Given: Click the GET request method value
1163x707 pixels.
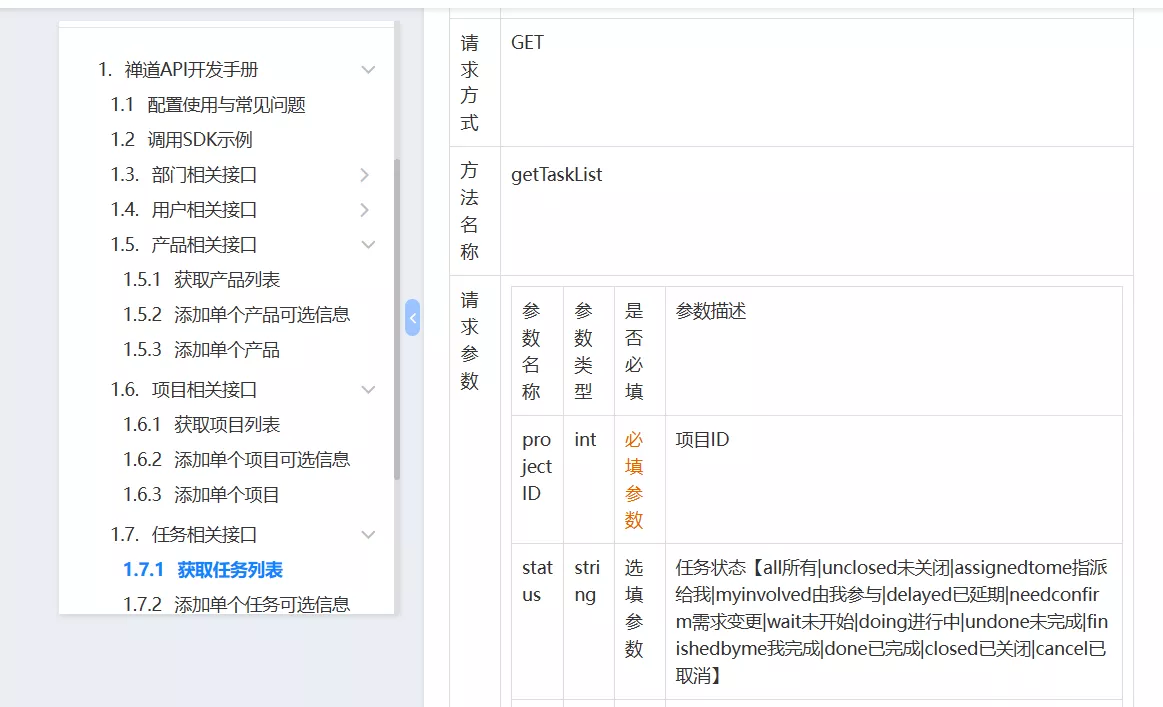Looking at the screenshot, I should 527,43.
